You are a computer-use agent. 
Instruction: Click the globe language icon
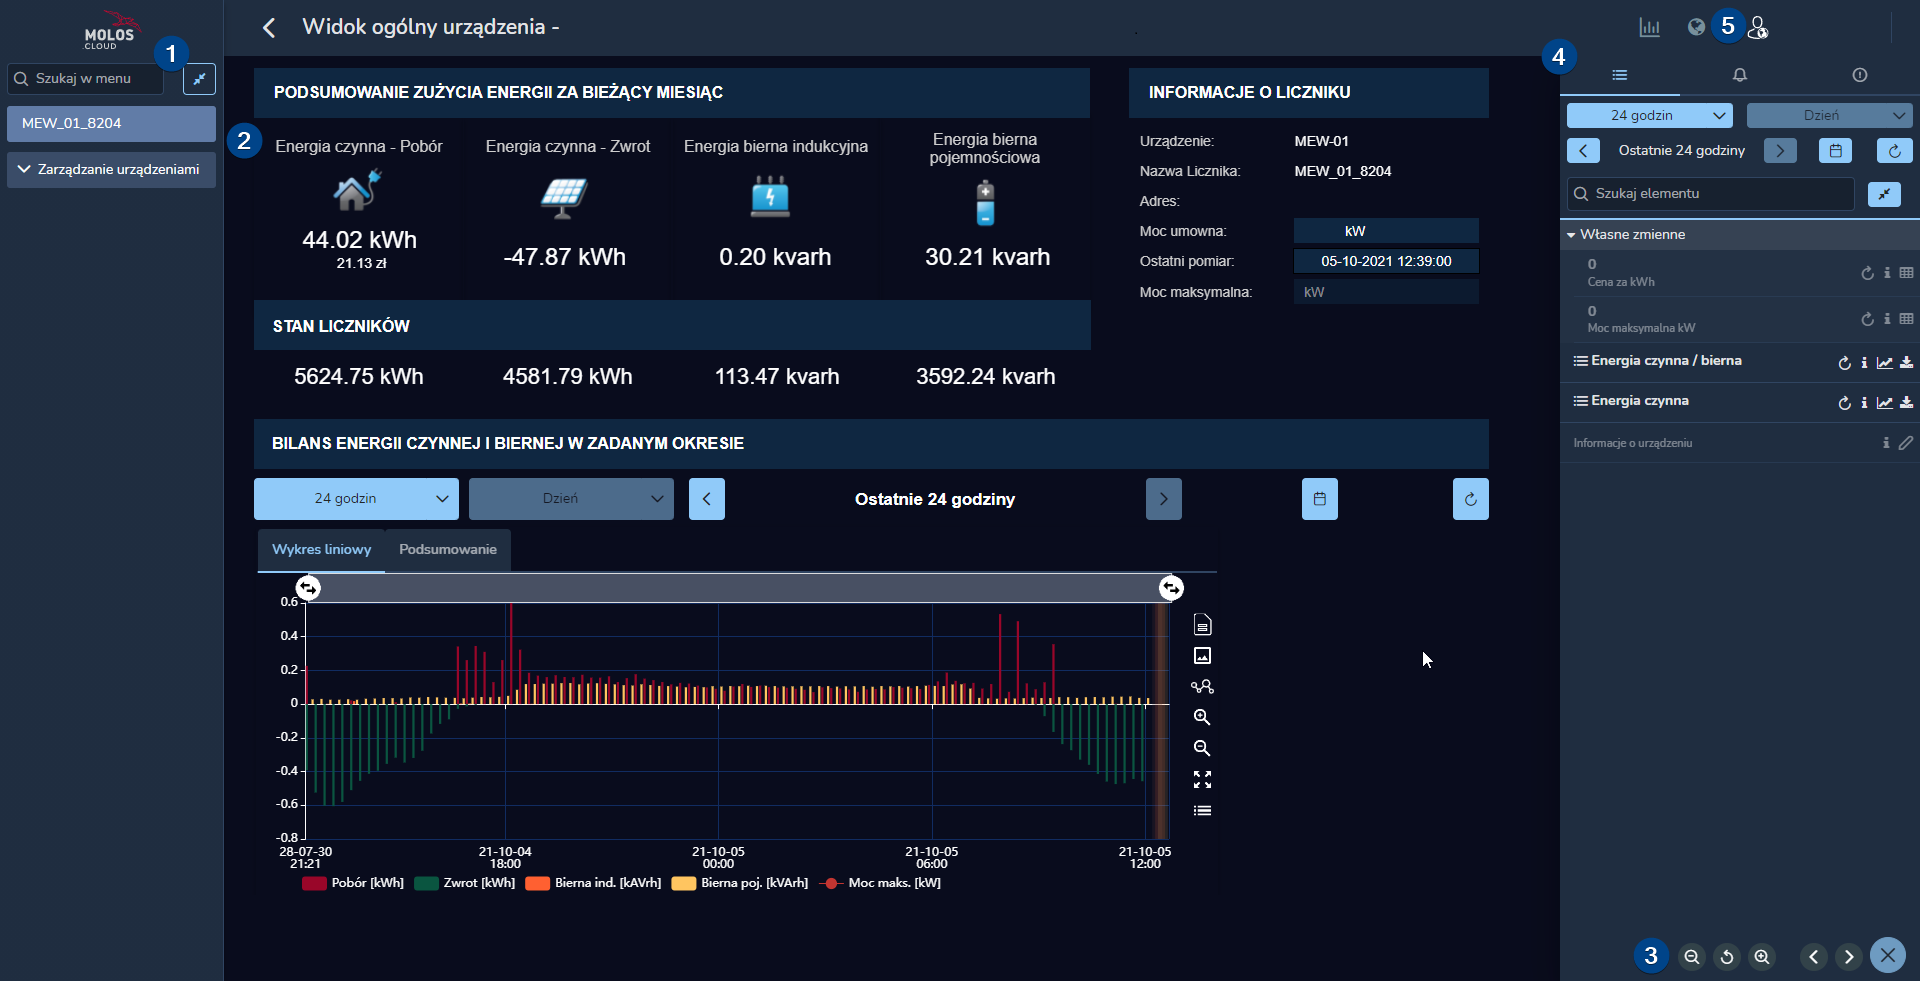coord(1696,27)
